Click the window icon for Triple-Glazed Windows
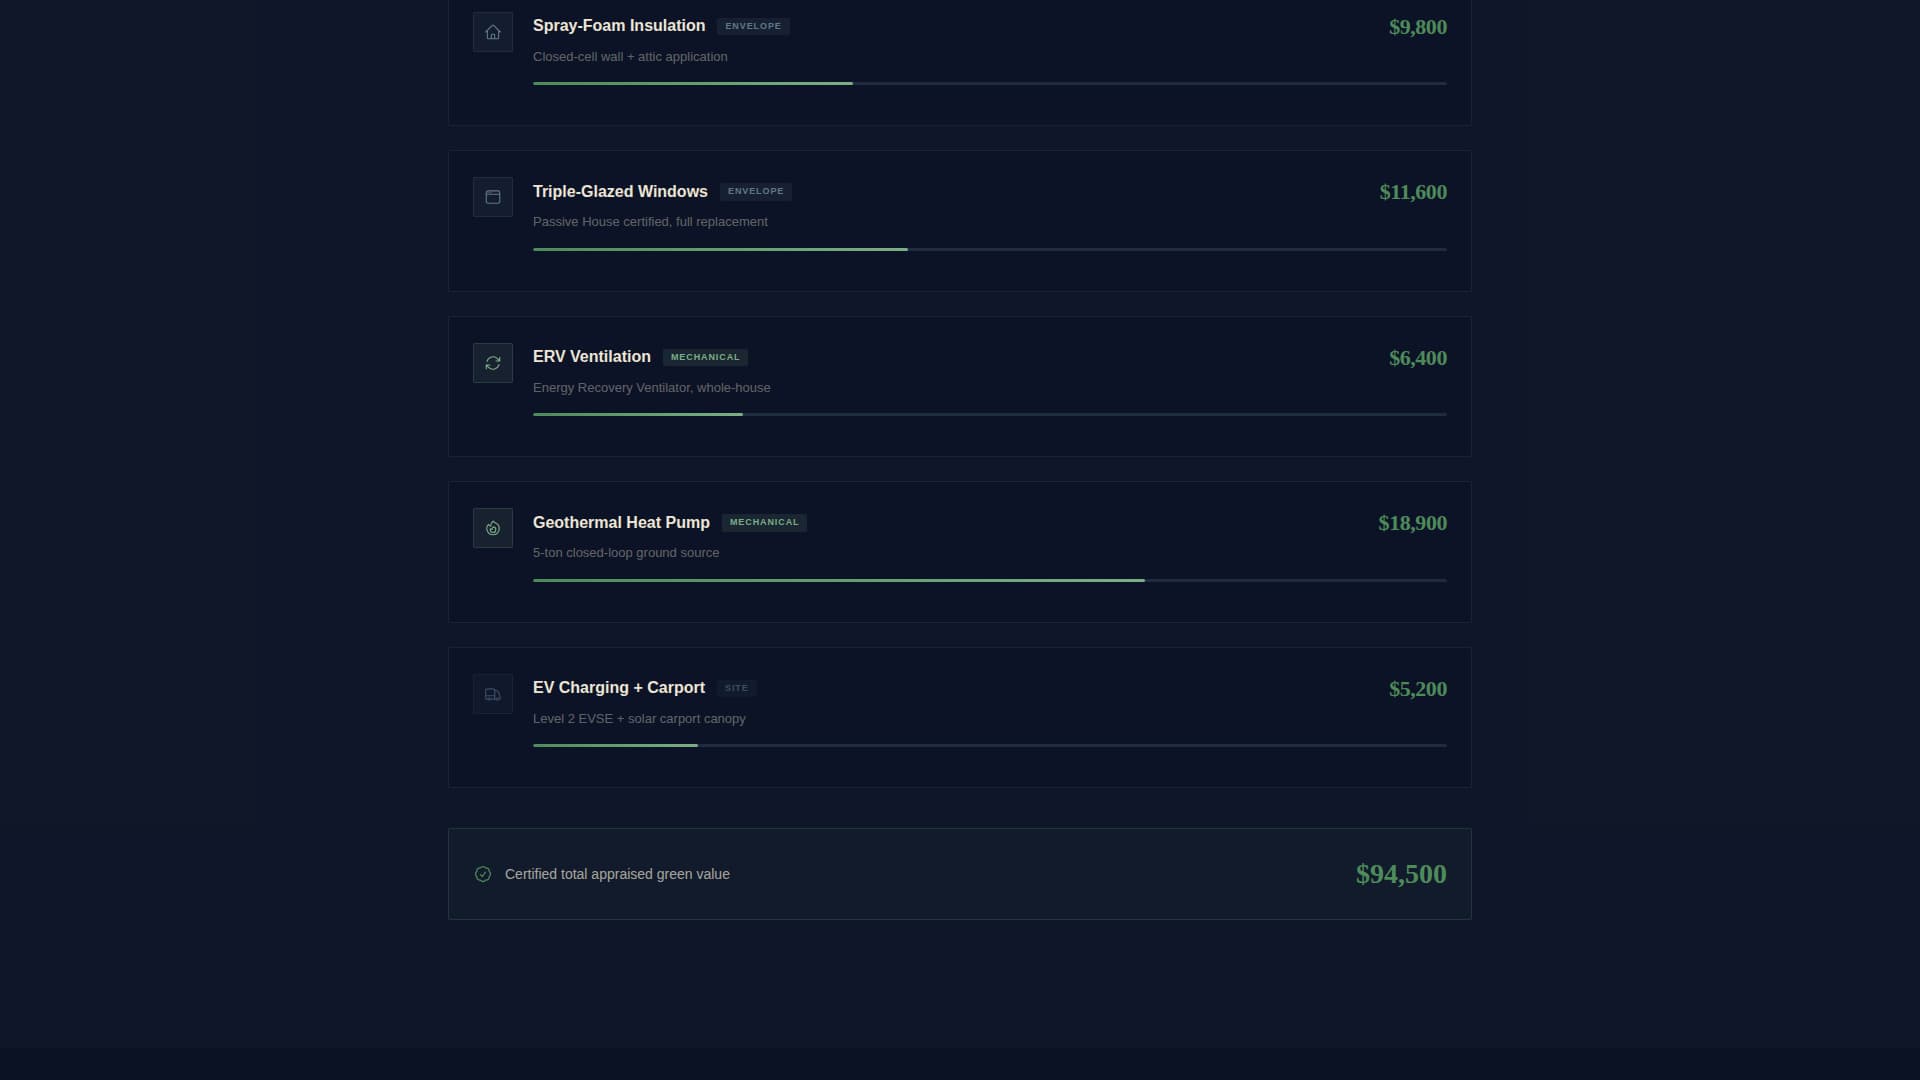Viewport: 1920px width, 1080px height. [492, 196]
